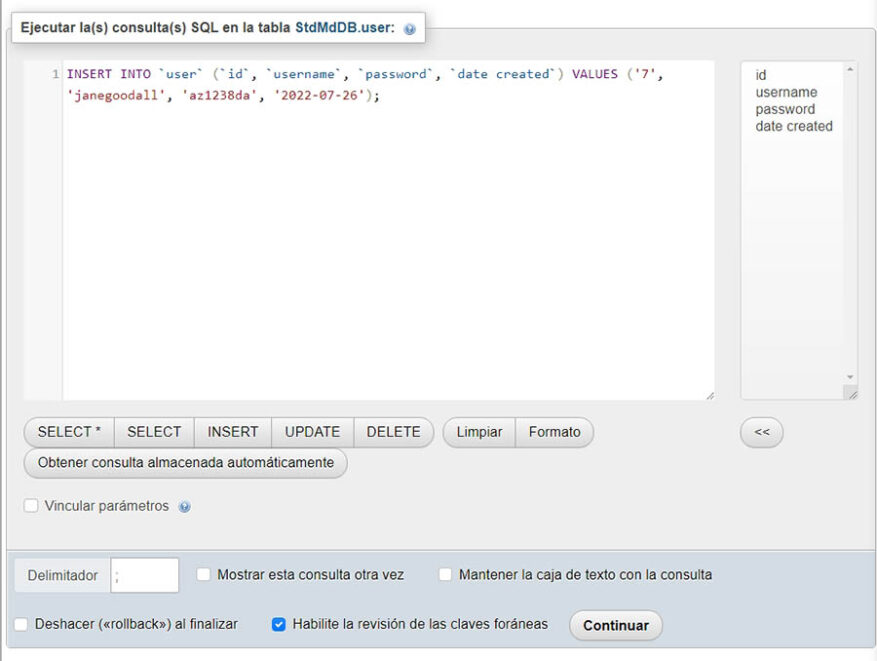This screenshot has height=661, width=877.
Task: Click Obtener consulta almacenada automáticamente
Action: click(184, 463)
